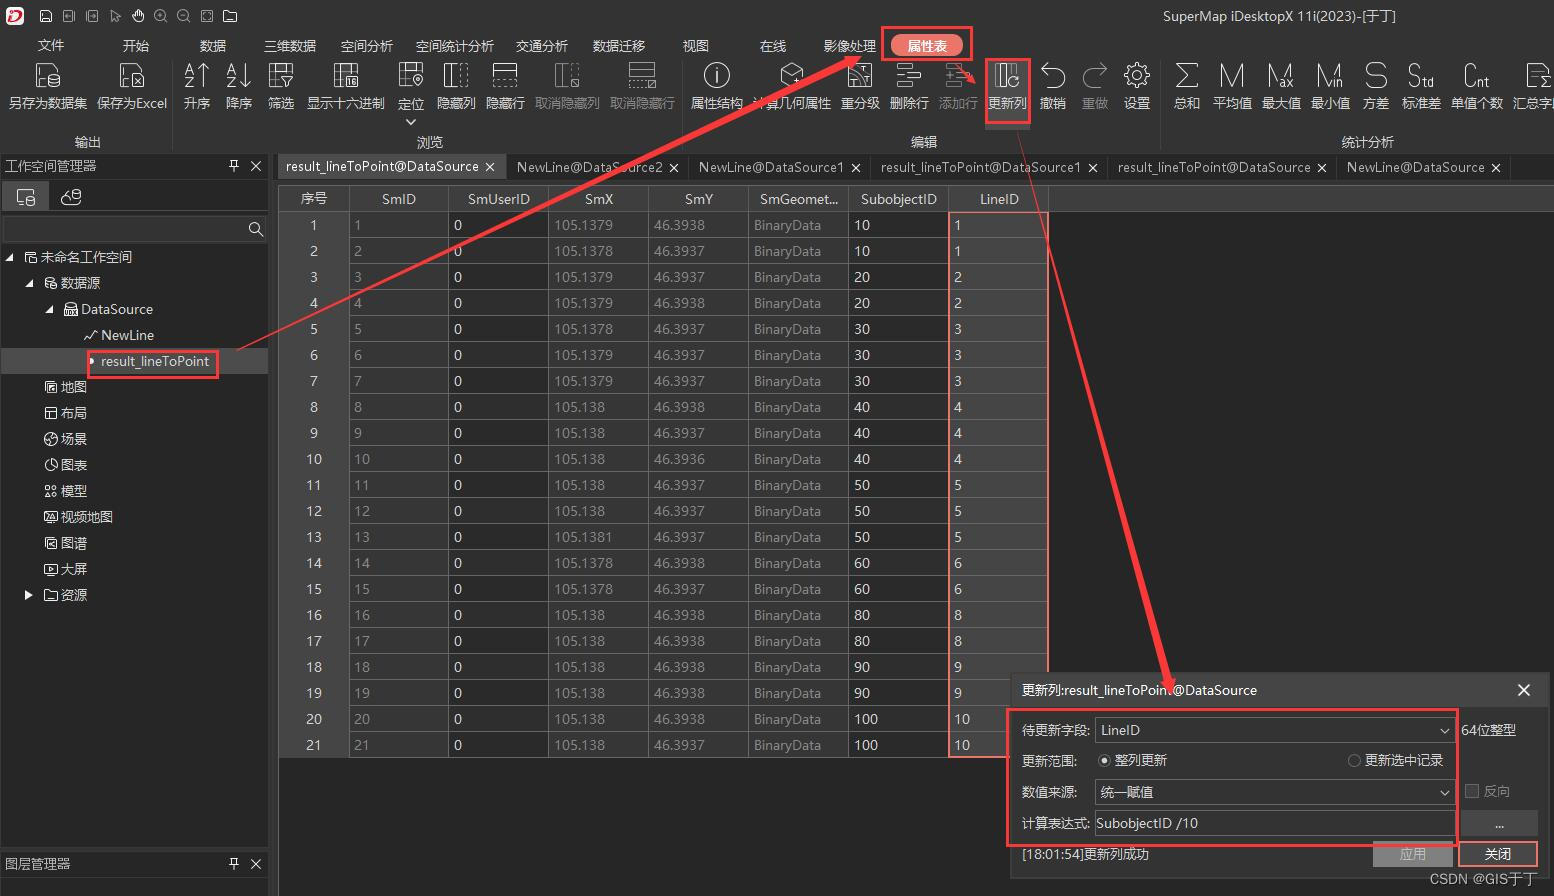Click Undo (撤销) icon
Image resolution: width=1554 pixels, height=896 pixels.
point(1053,76)
